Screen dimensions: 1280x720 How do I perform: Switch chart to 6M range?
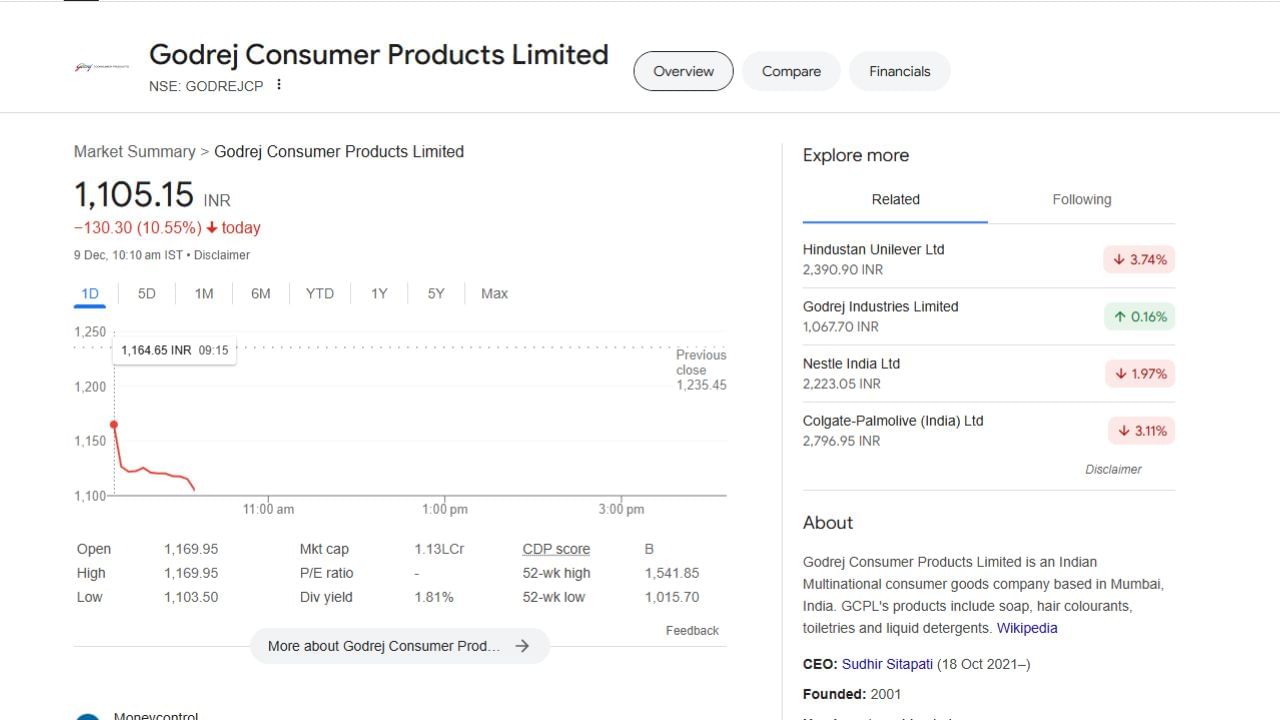click(261, 293)
